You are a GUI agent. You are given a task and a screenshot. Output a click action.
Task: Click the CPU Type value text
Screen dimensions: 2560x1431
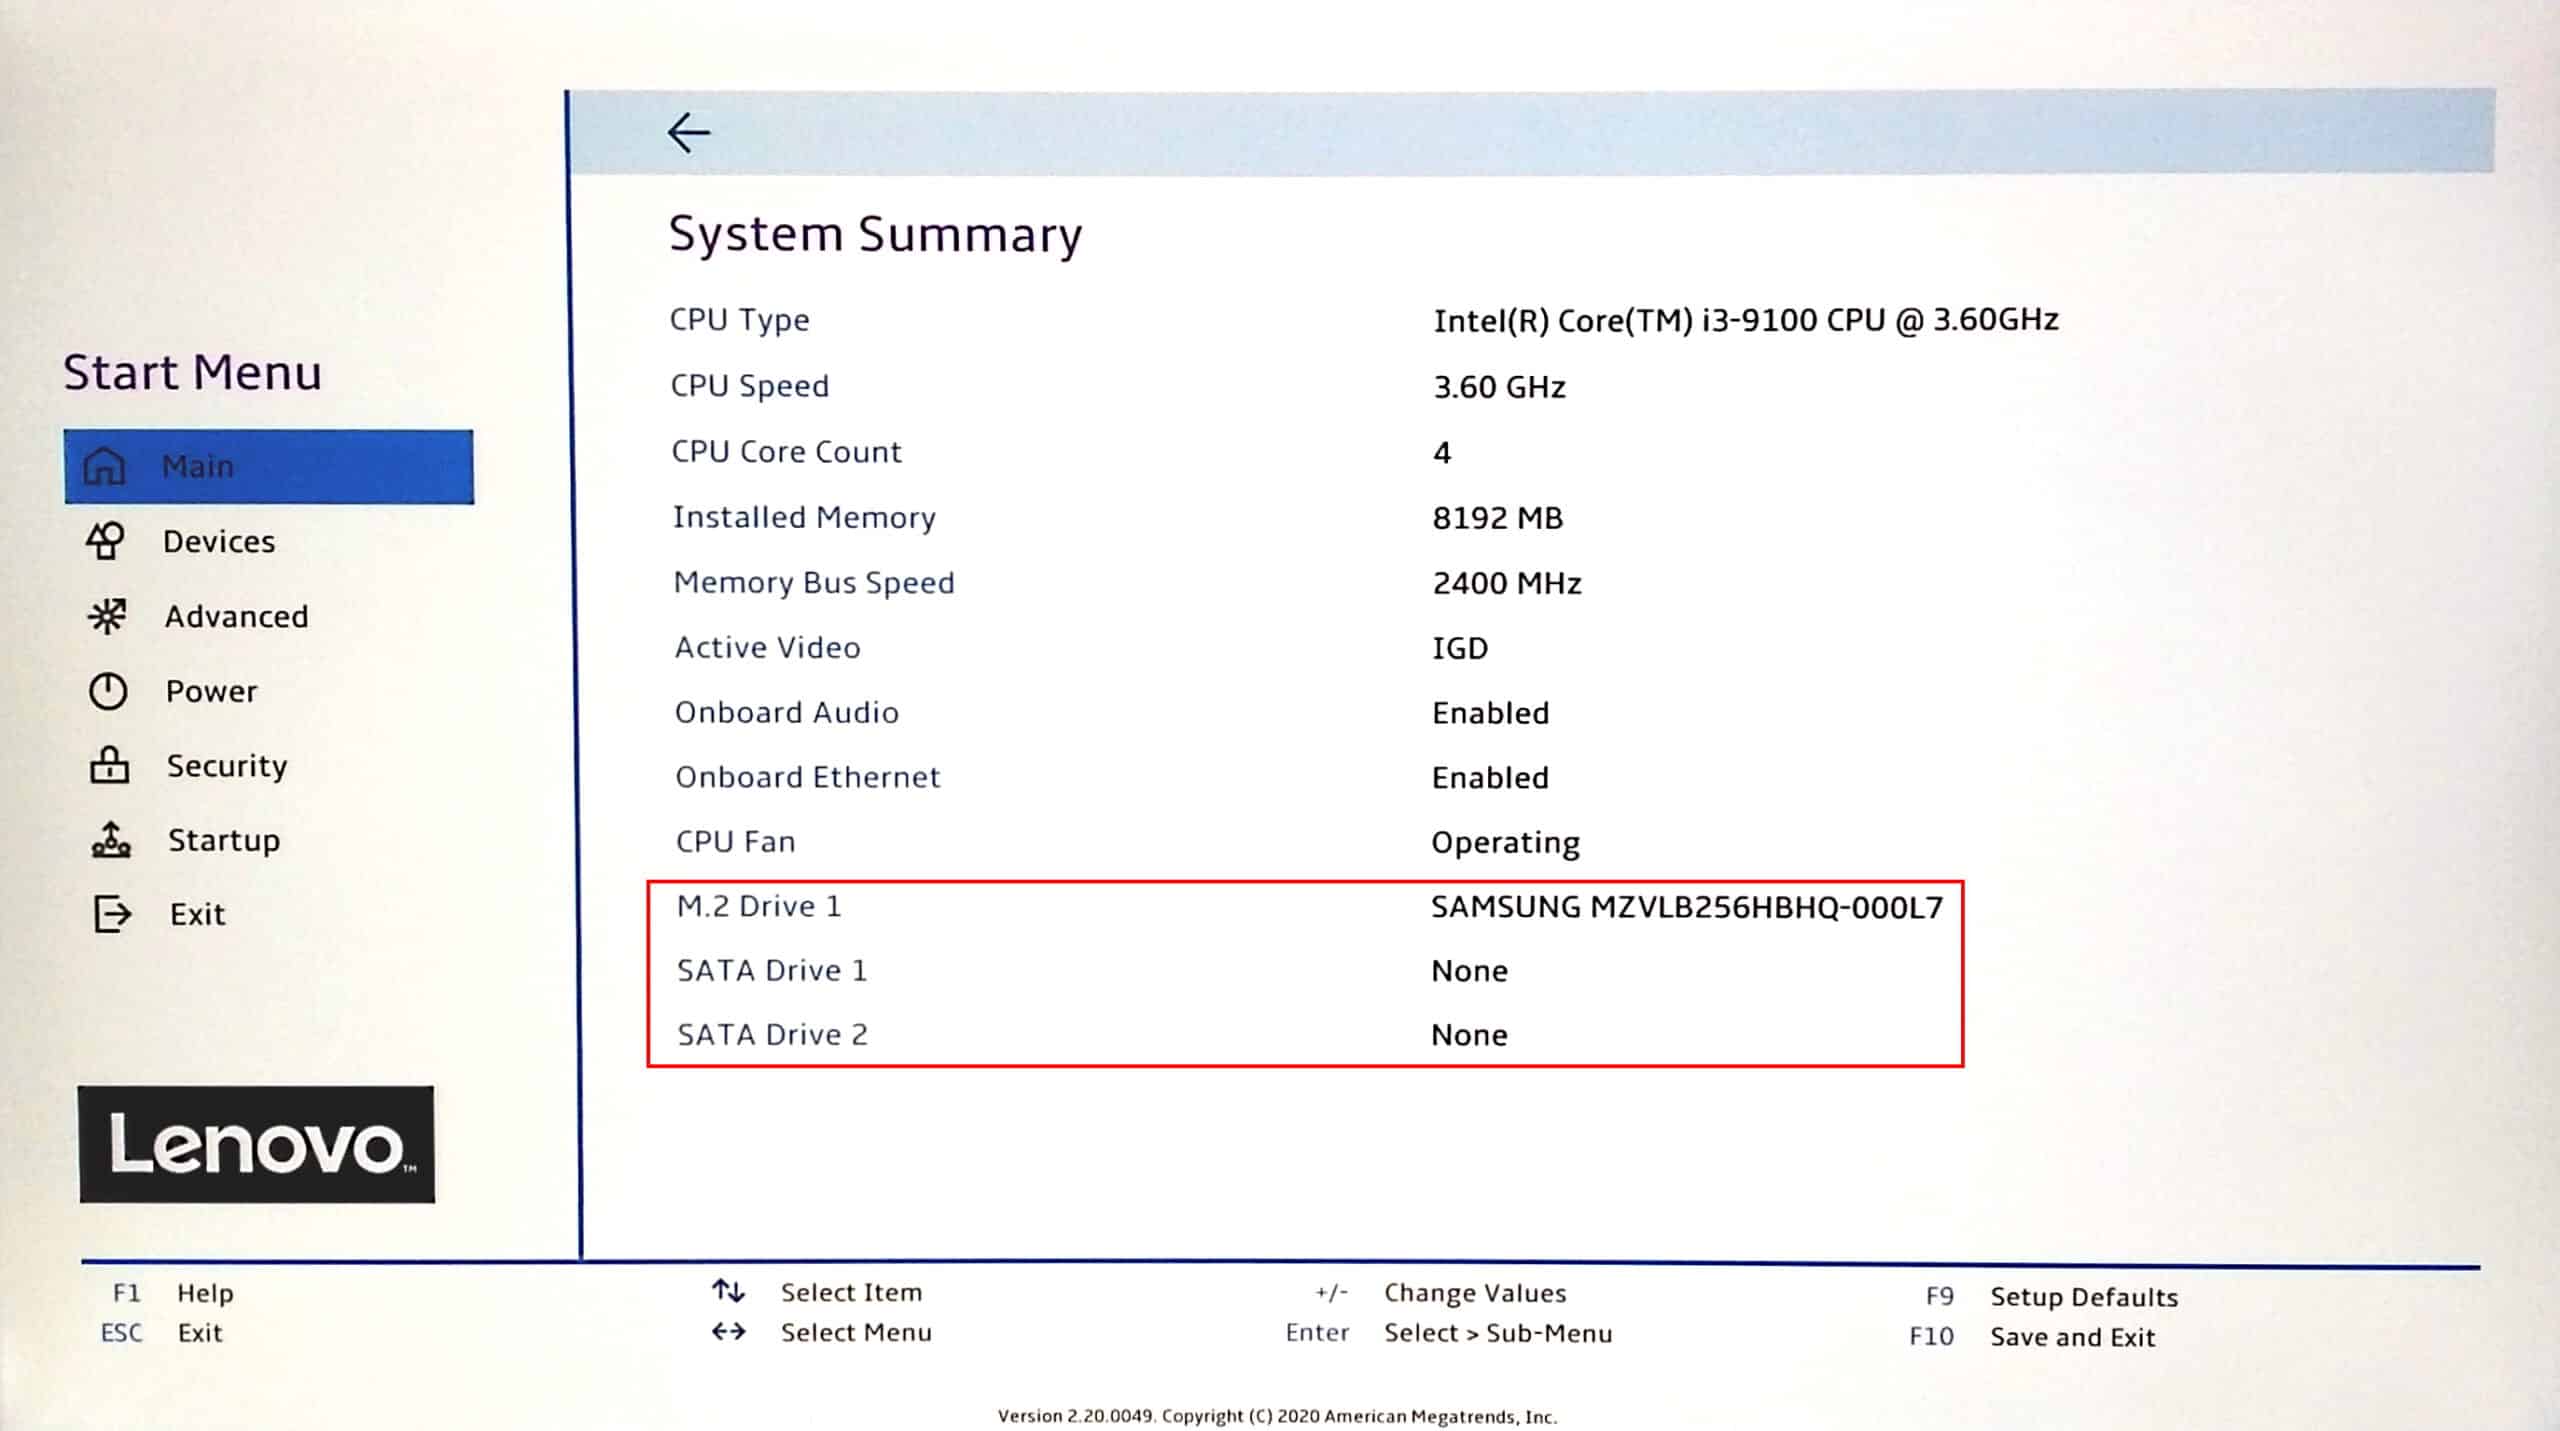pos(1745,320)
